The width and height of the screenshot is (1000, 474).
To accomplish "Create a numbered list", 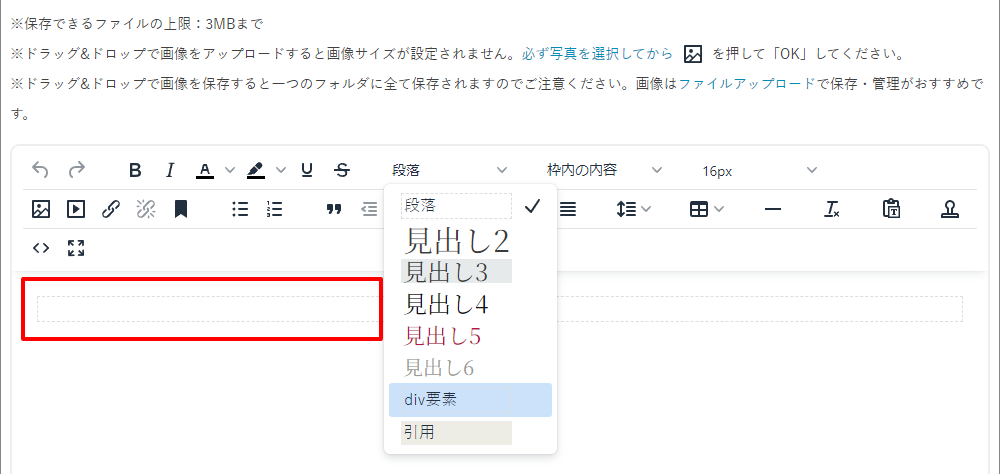I will tap(274, 209).
